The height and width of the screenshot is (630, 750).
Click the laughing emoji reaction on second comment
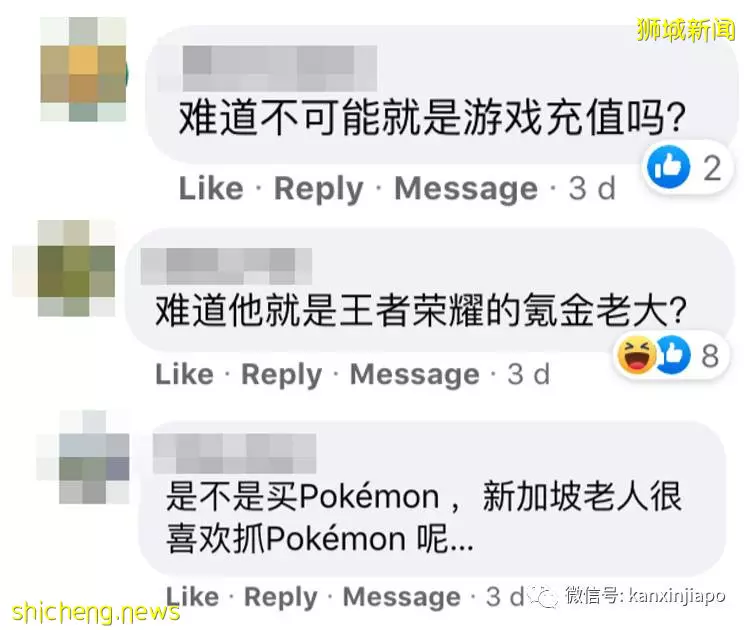click(637, 354)
